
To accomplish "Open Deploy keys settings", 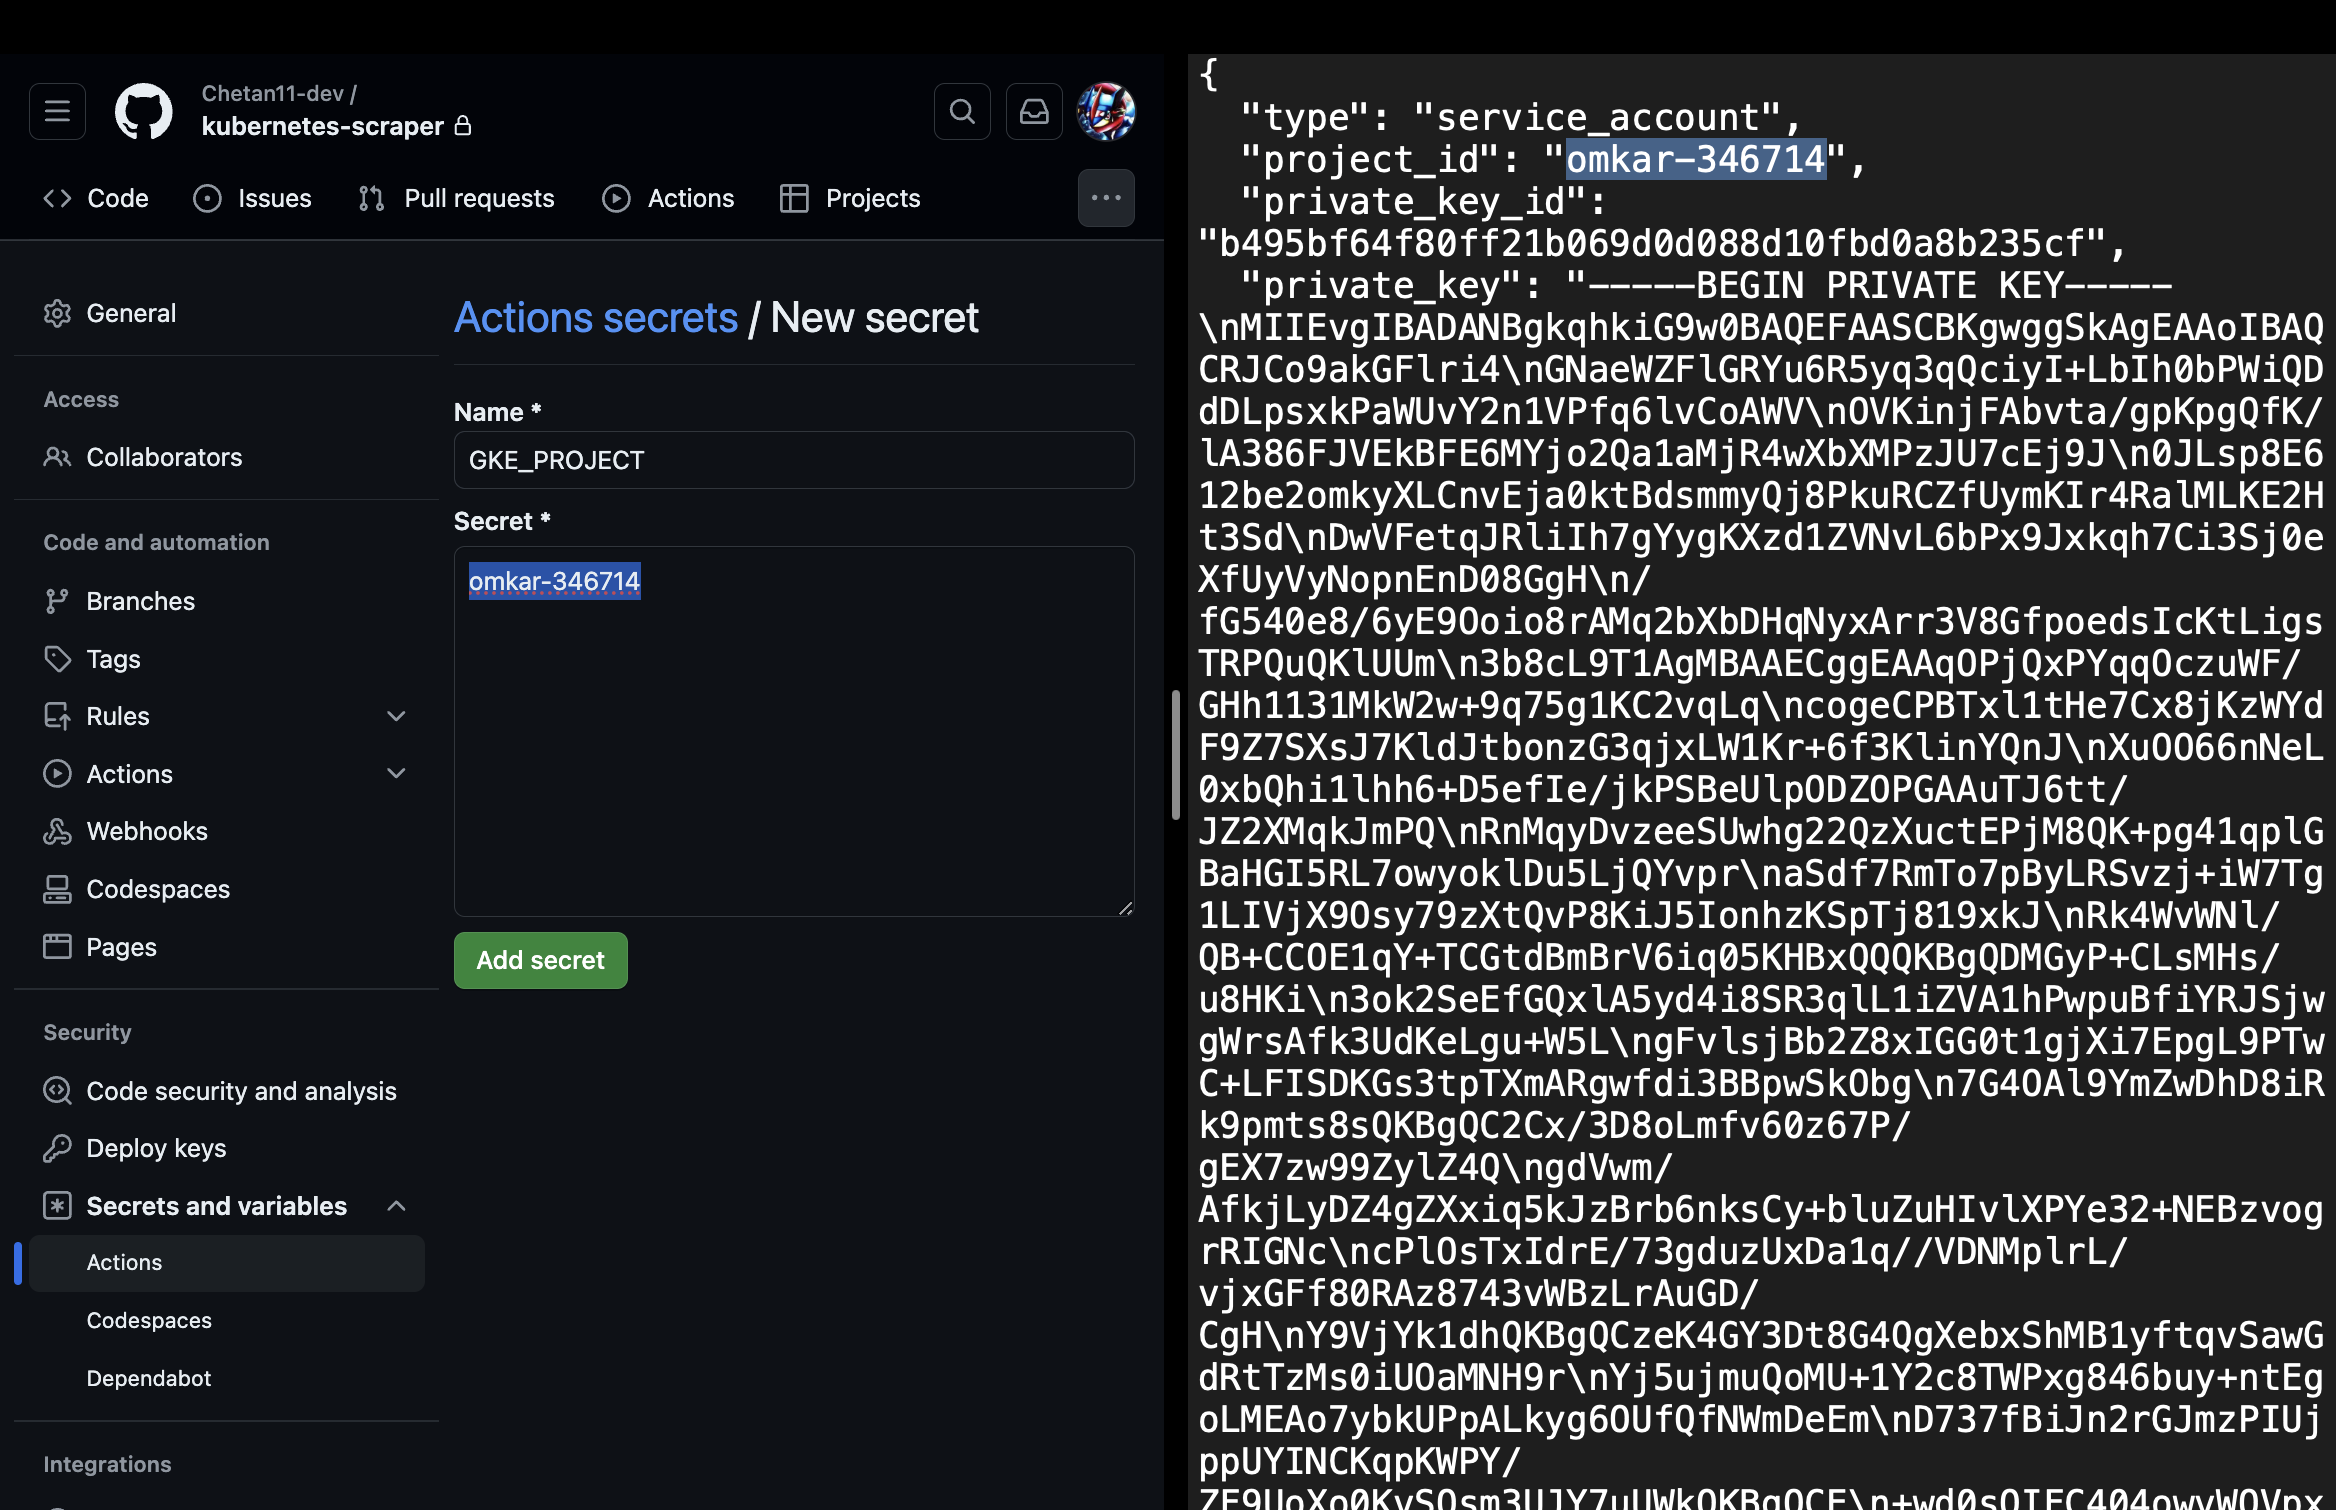I will click(x=155, y=1148).
